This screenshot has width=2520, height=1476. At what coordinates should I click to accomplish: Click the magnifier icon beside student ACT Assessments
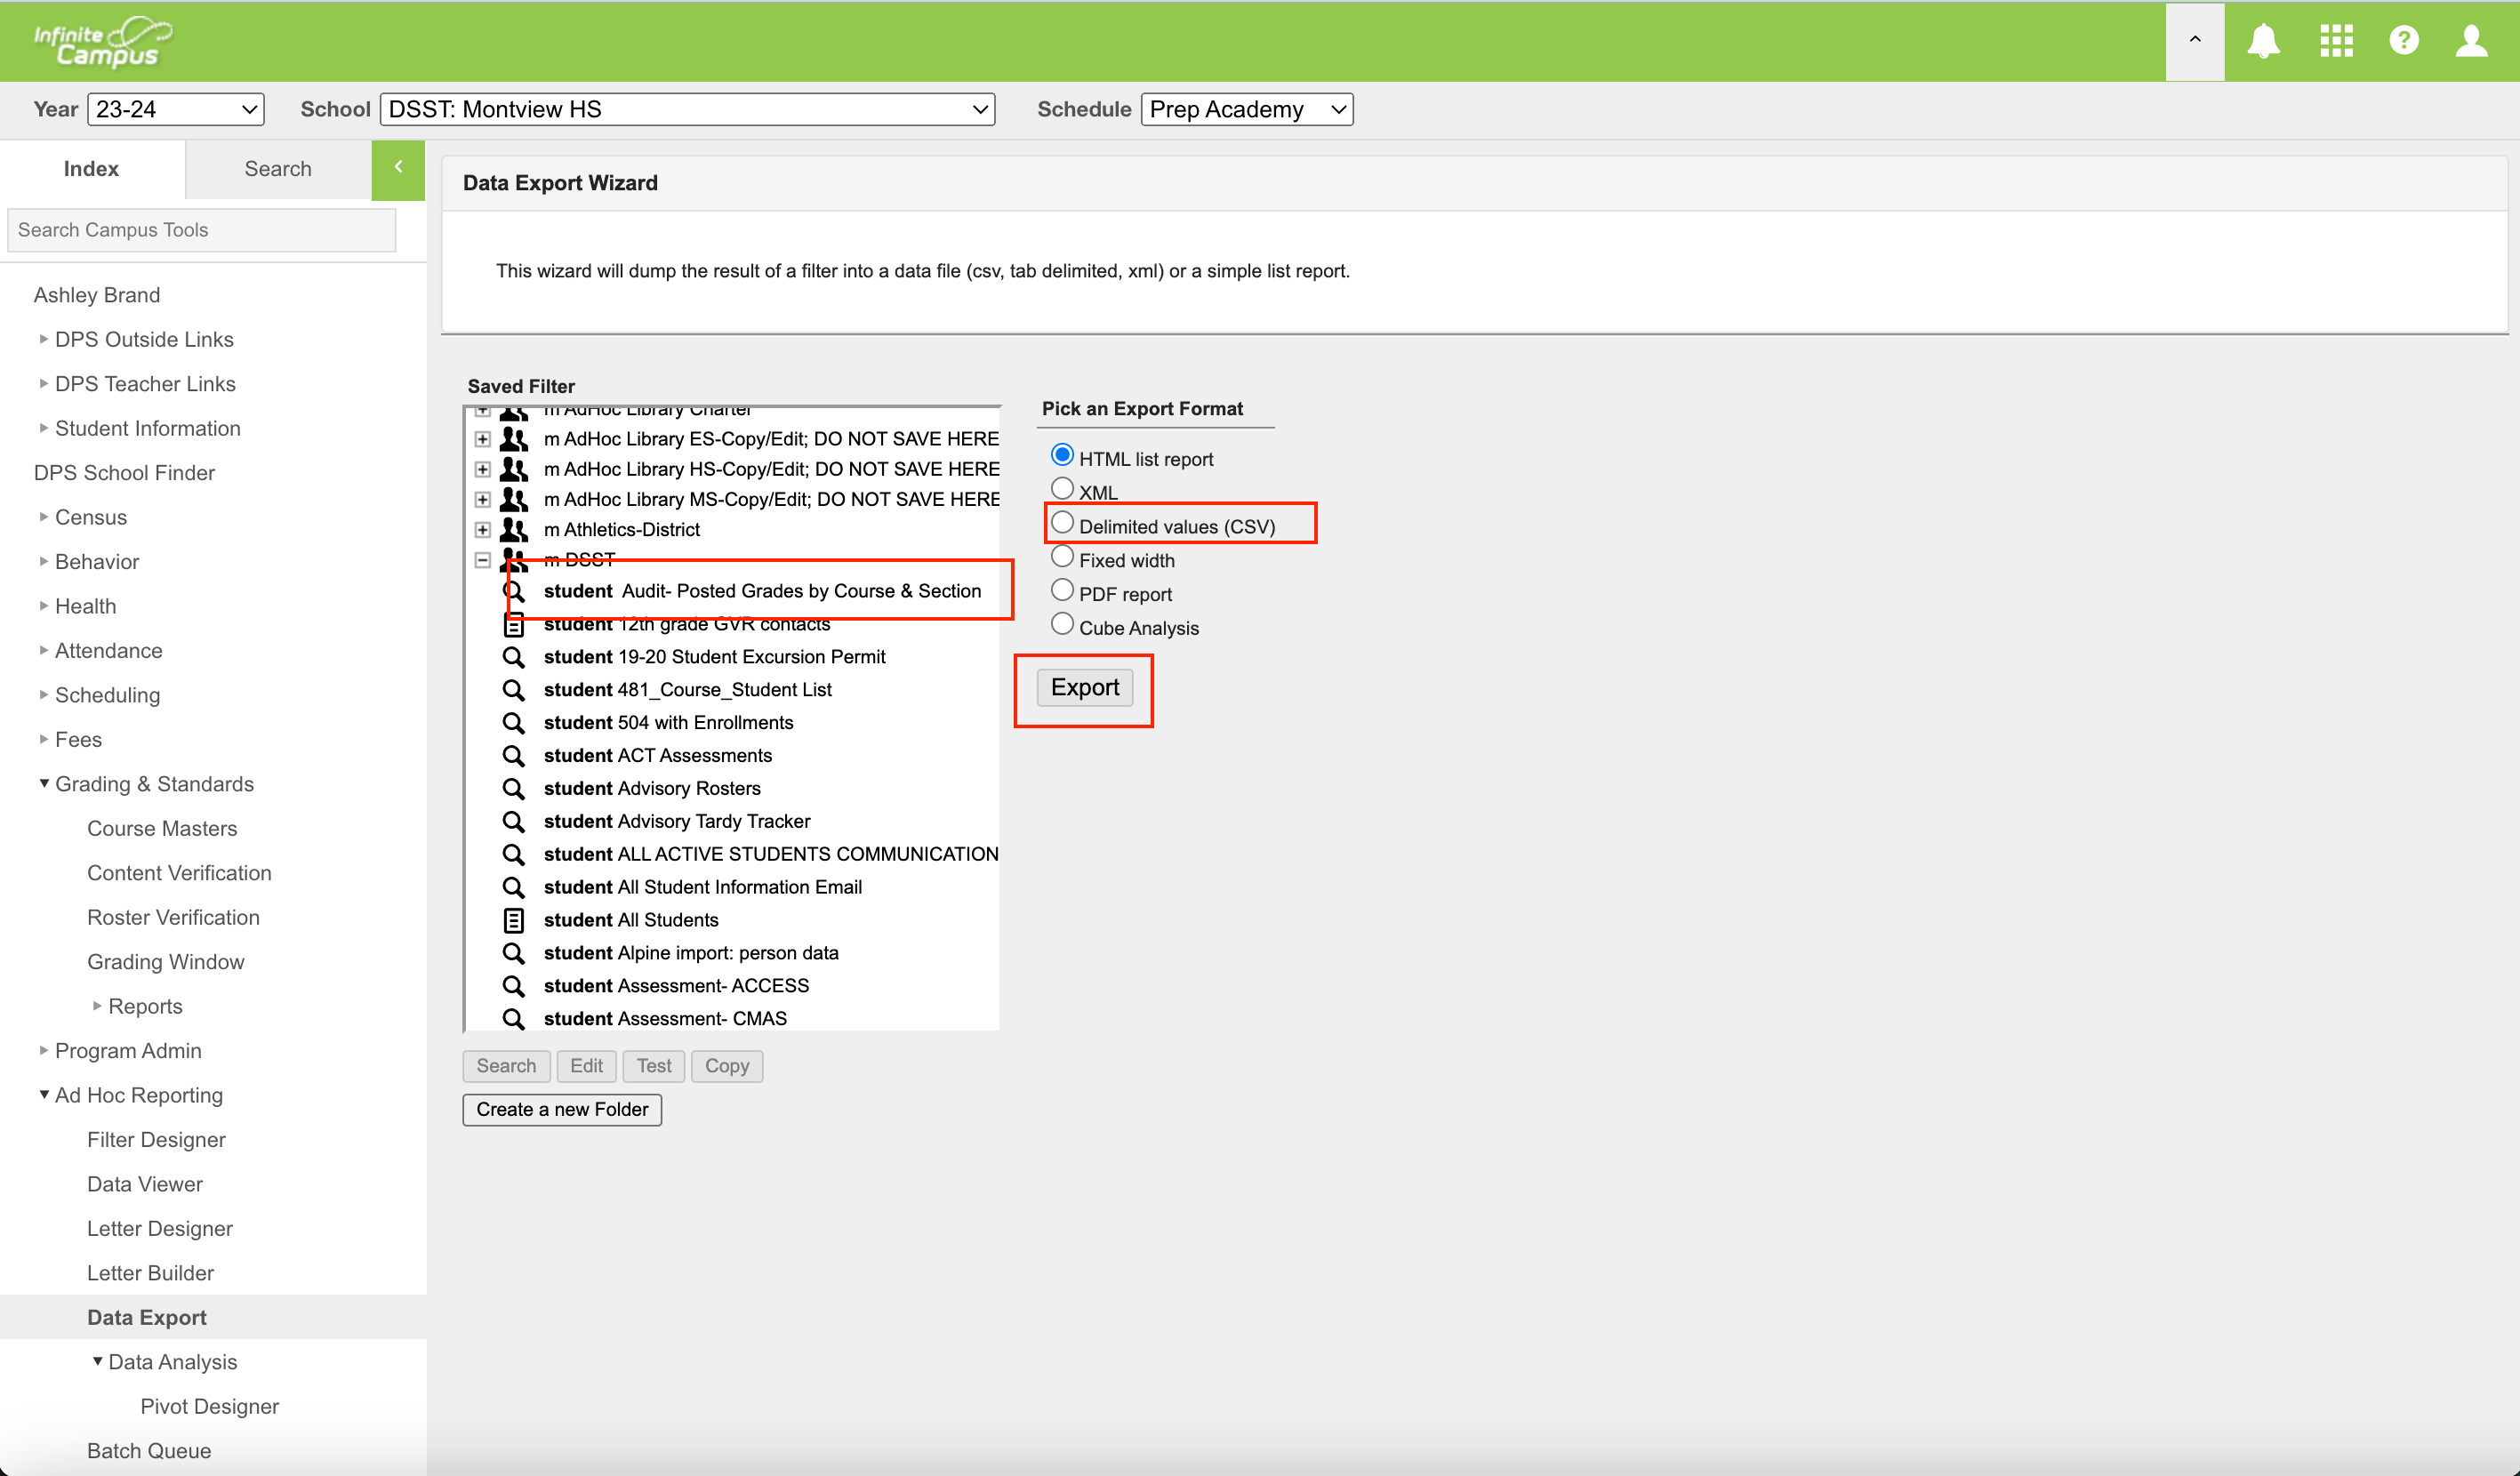[514, 755]
